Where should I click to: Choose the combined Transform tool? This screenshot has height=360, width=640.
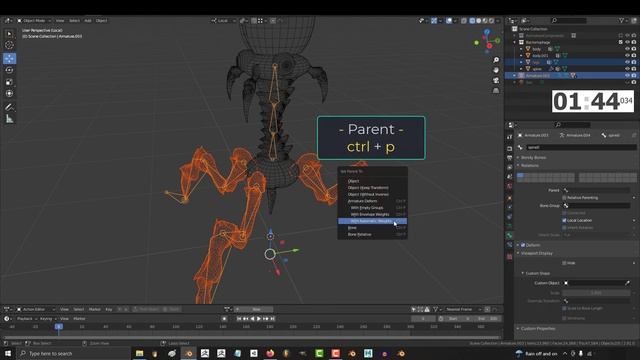coord(9,93)
